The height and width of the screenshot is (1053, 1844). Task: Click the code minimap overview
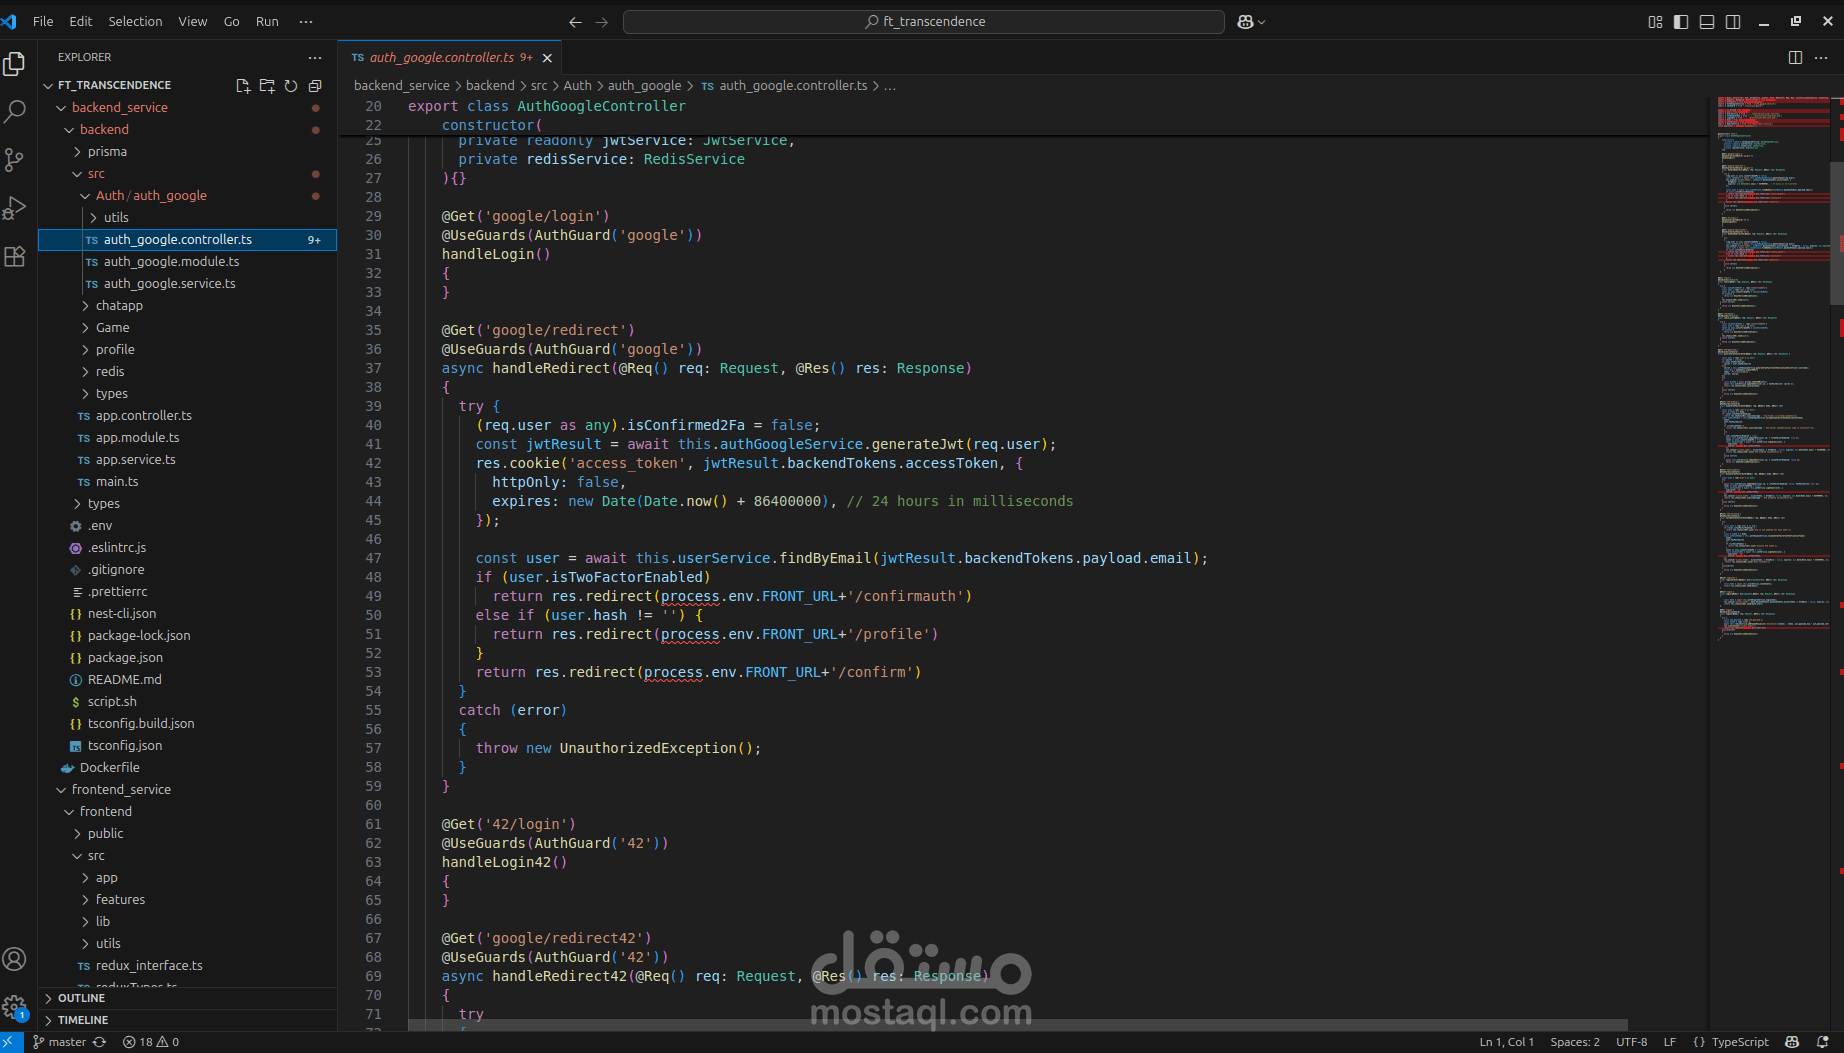1772,368
